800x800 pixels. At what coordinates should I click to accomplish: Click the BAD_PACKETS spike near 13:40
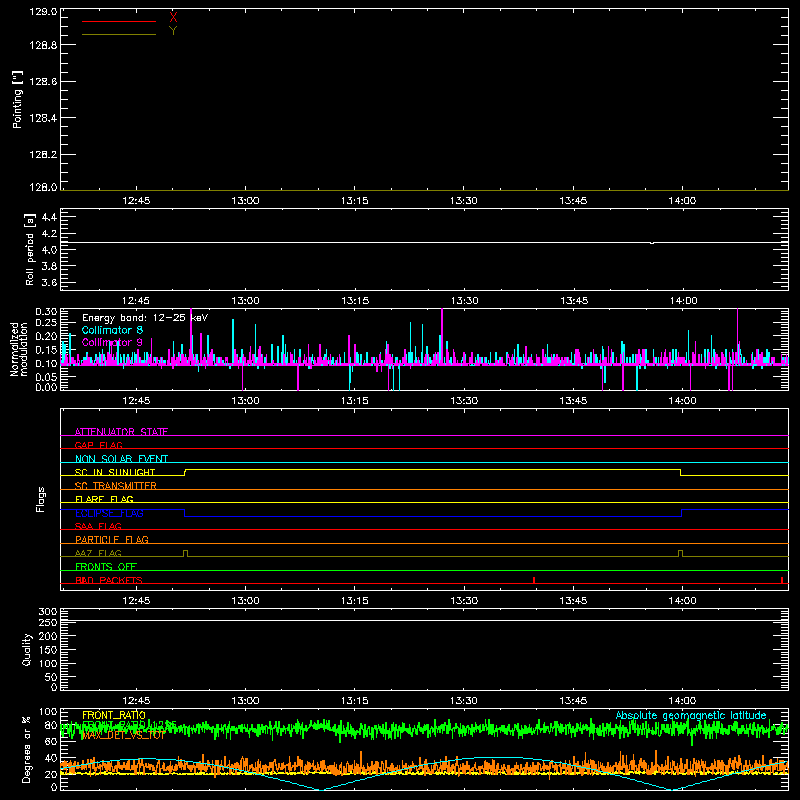point(534,580)
